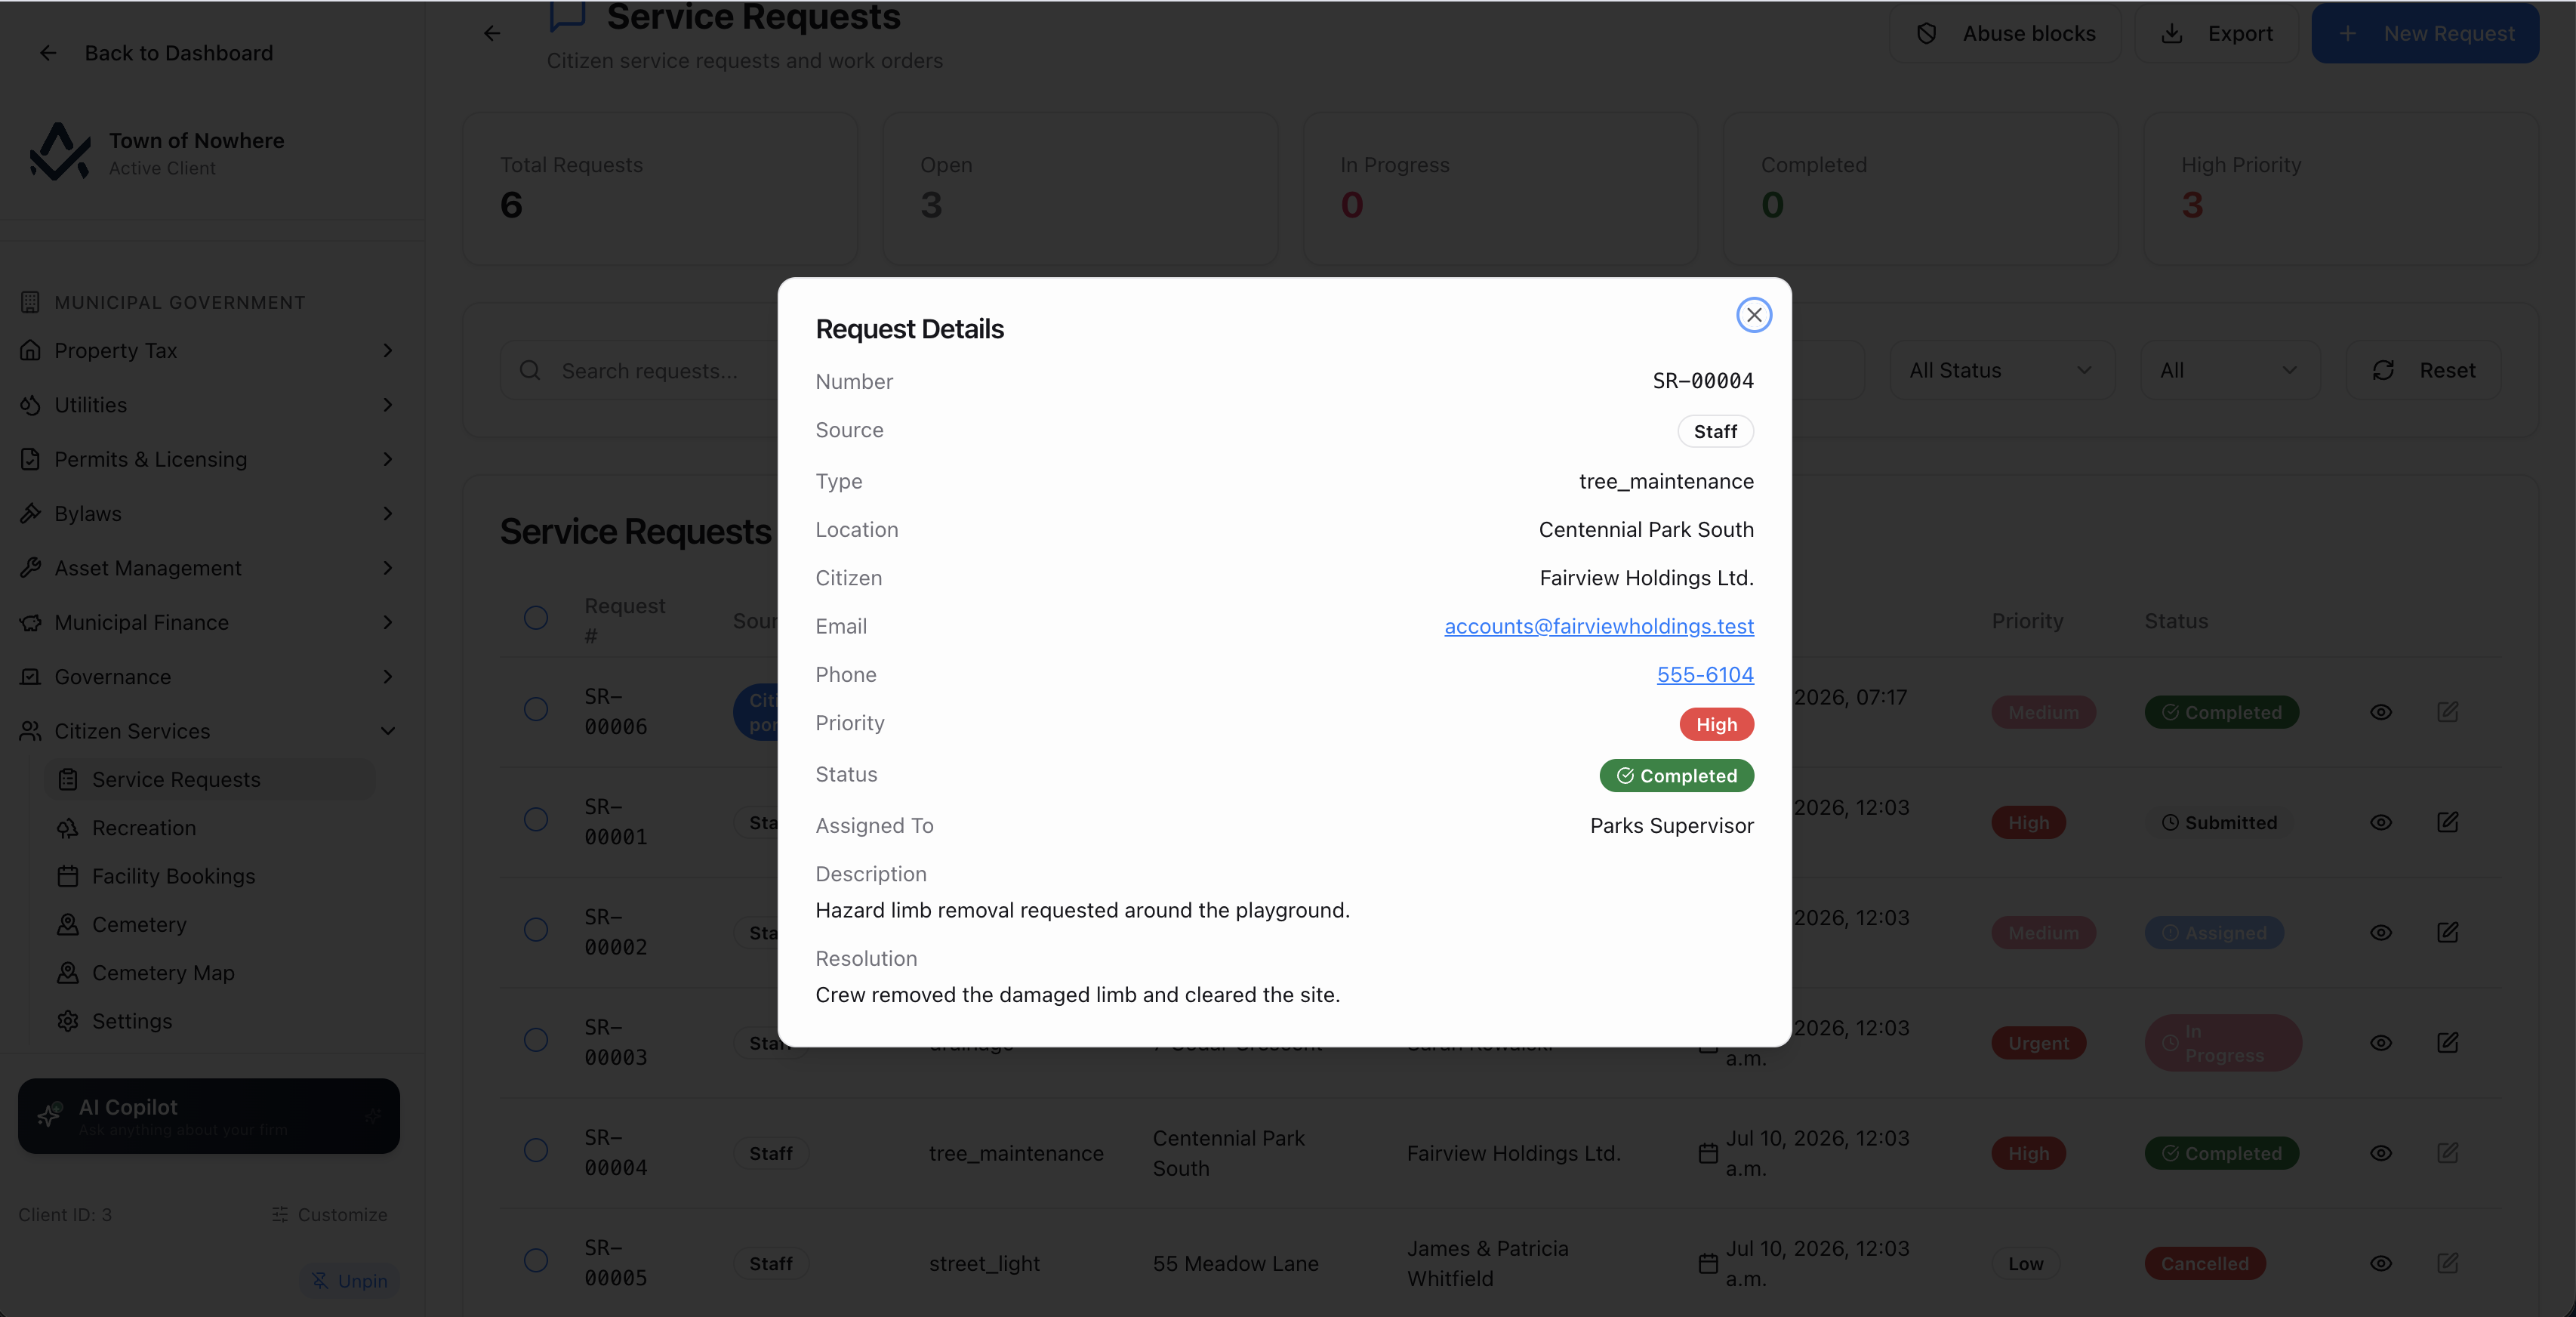Edit request SR-00003 pencil icon

tap(2447, 1043)
